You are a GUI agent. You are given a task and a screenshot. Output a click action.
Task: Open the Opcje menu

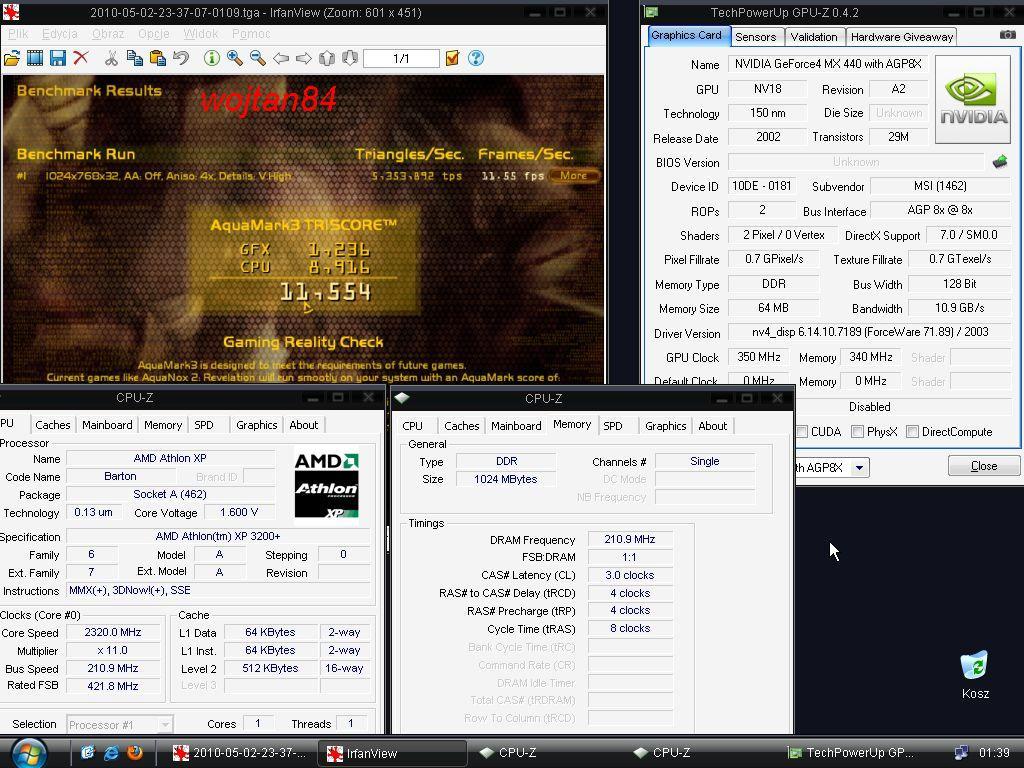[x=153, y=34]
